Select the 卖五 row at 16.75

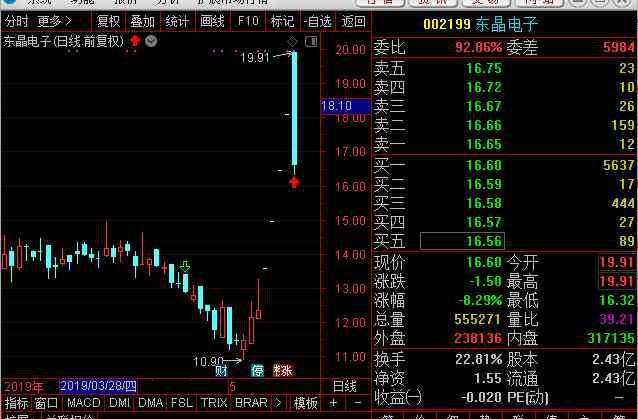504,68
